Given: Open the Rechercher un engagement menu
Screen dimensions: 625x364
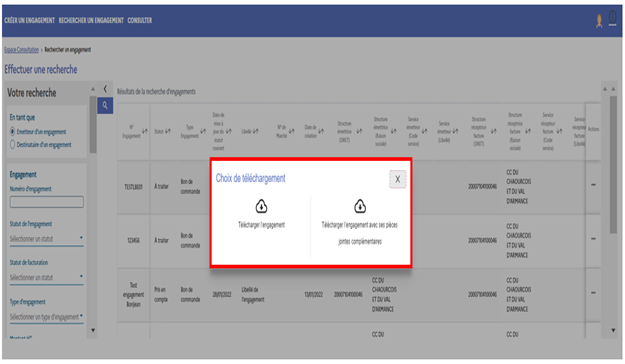Looking at the screenshot, I should tap(91, 20).
